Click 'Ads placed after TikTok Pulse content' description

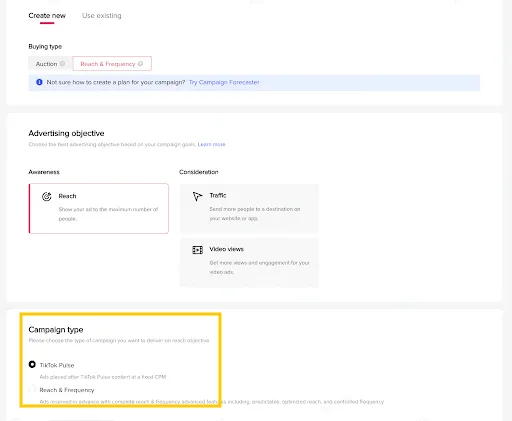(x=103, y=377)
